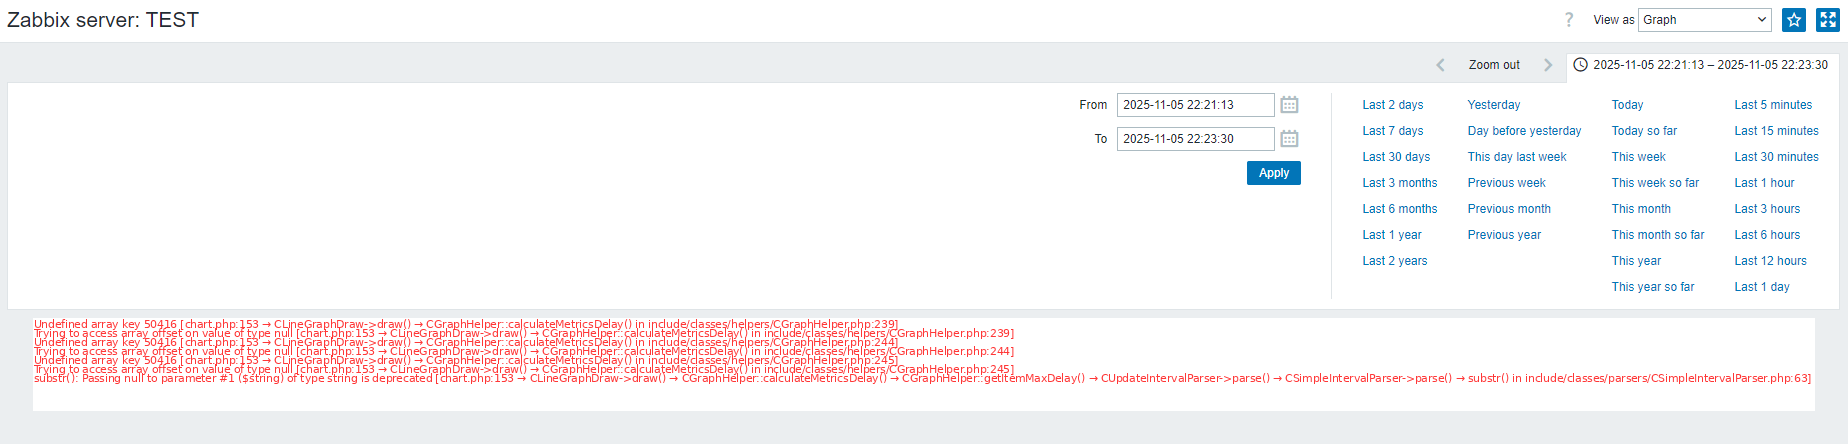Open the View as Graph dropdown

(x=1704, y=20)
